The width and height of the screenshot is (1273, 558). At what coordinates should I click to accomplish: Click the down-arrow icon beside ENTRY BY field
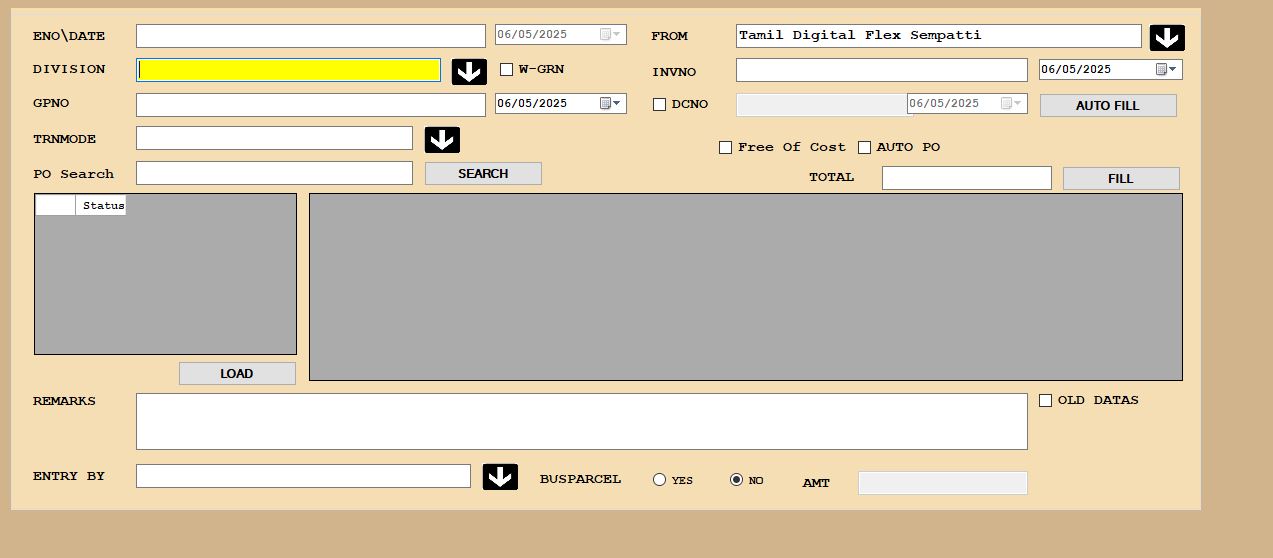(x=500, y=477)
